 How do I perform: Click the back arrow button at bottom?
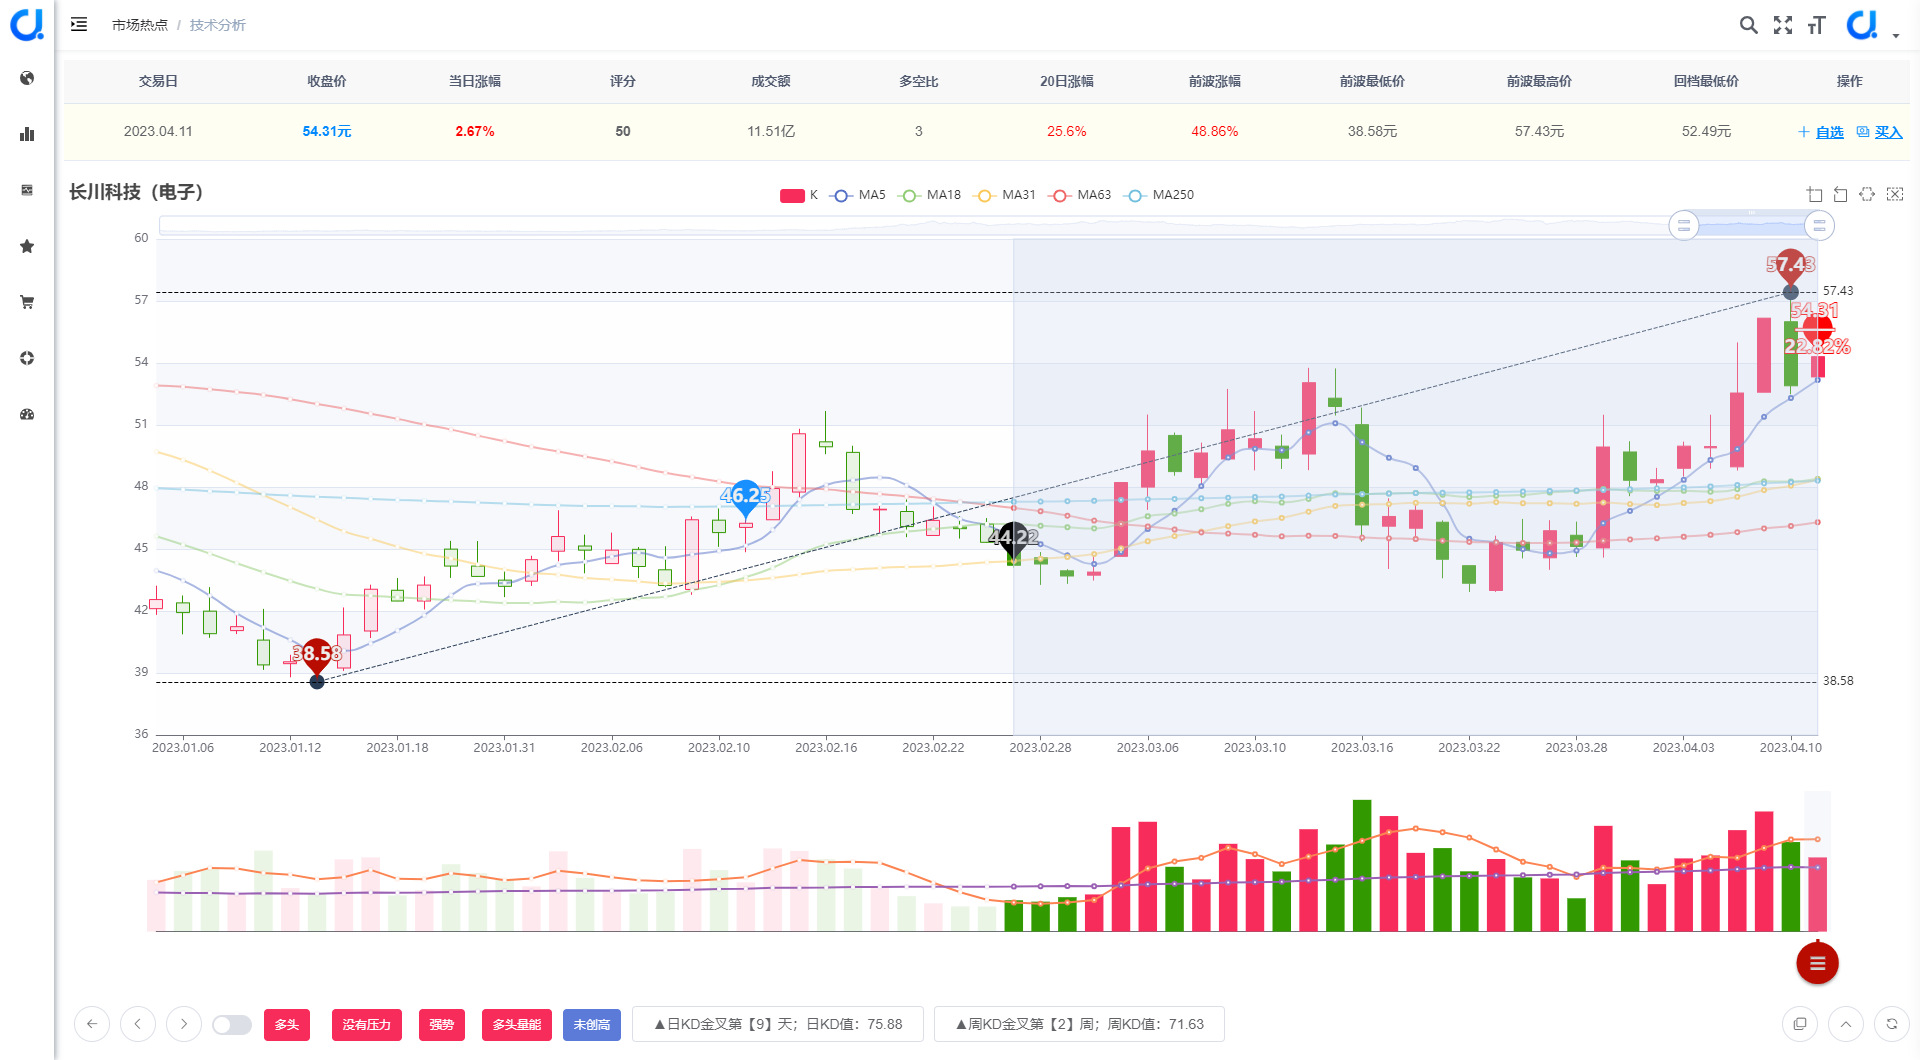coord(92,1024)
